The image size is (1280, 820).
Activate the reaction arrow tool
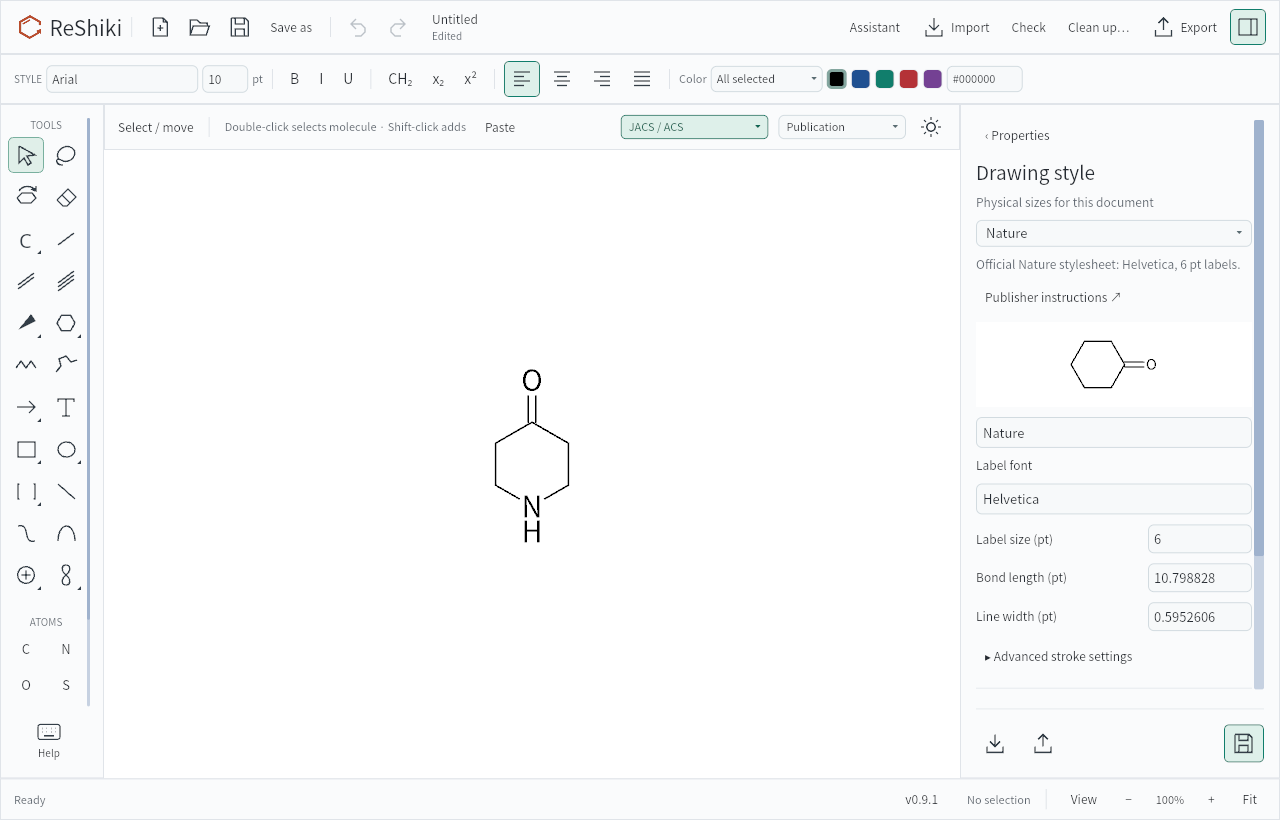tap(26, 407)
